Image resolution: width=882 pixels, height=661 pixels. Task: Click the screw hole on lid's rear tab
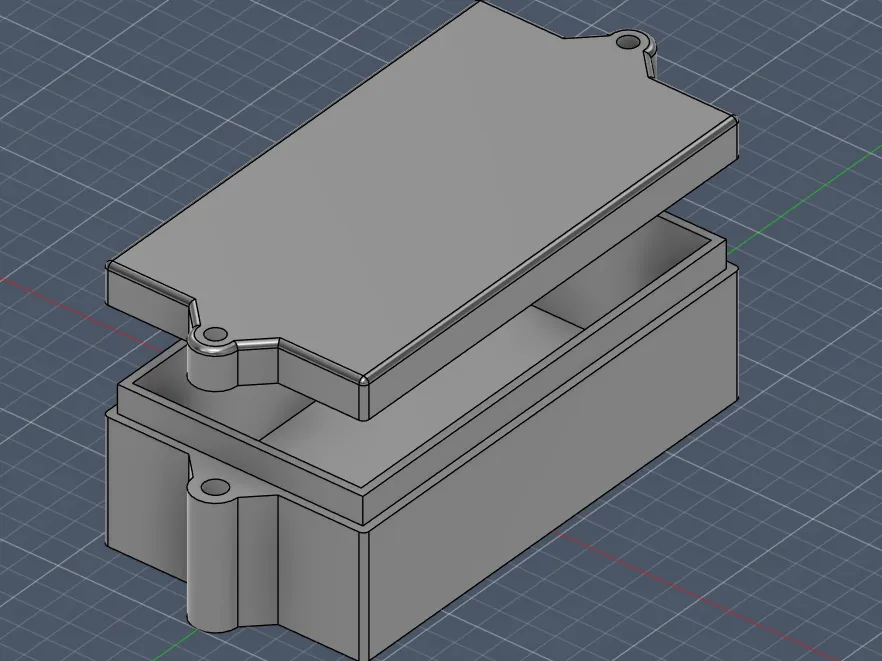point(626,42)
